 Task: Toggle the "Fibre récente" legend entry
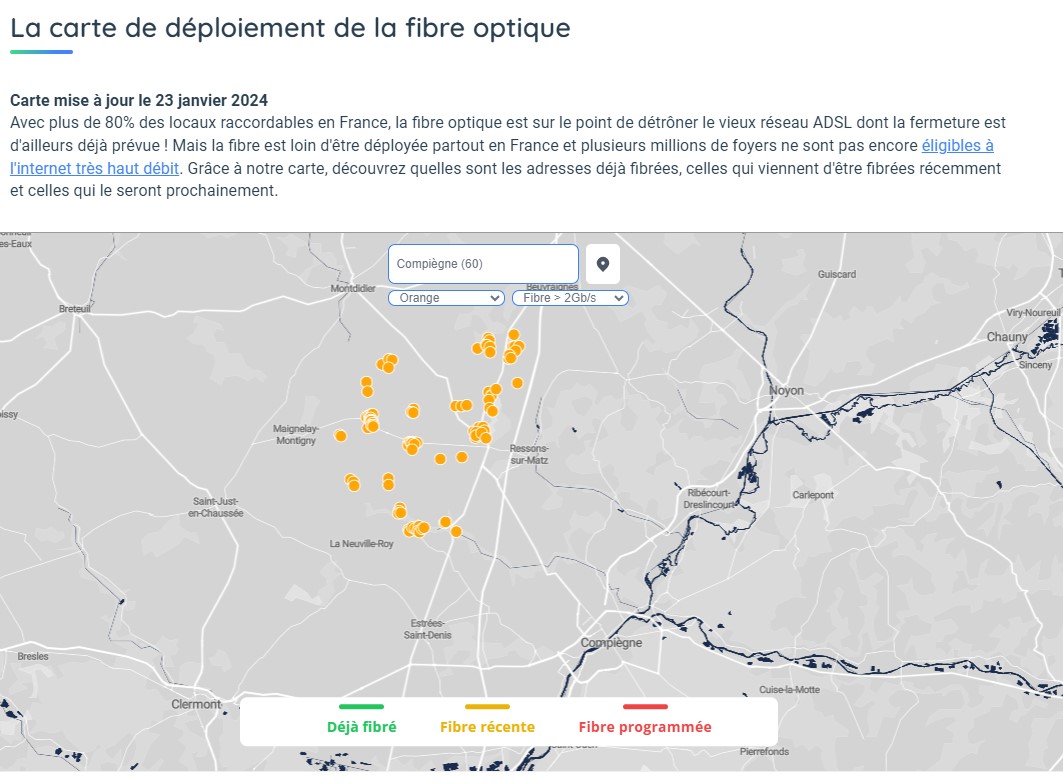[487, 727]
